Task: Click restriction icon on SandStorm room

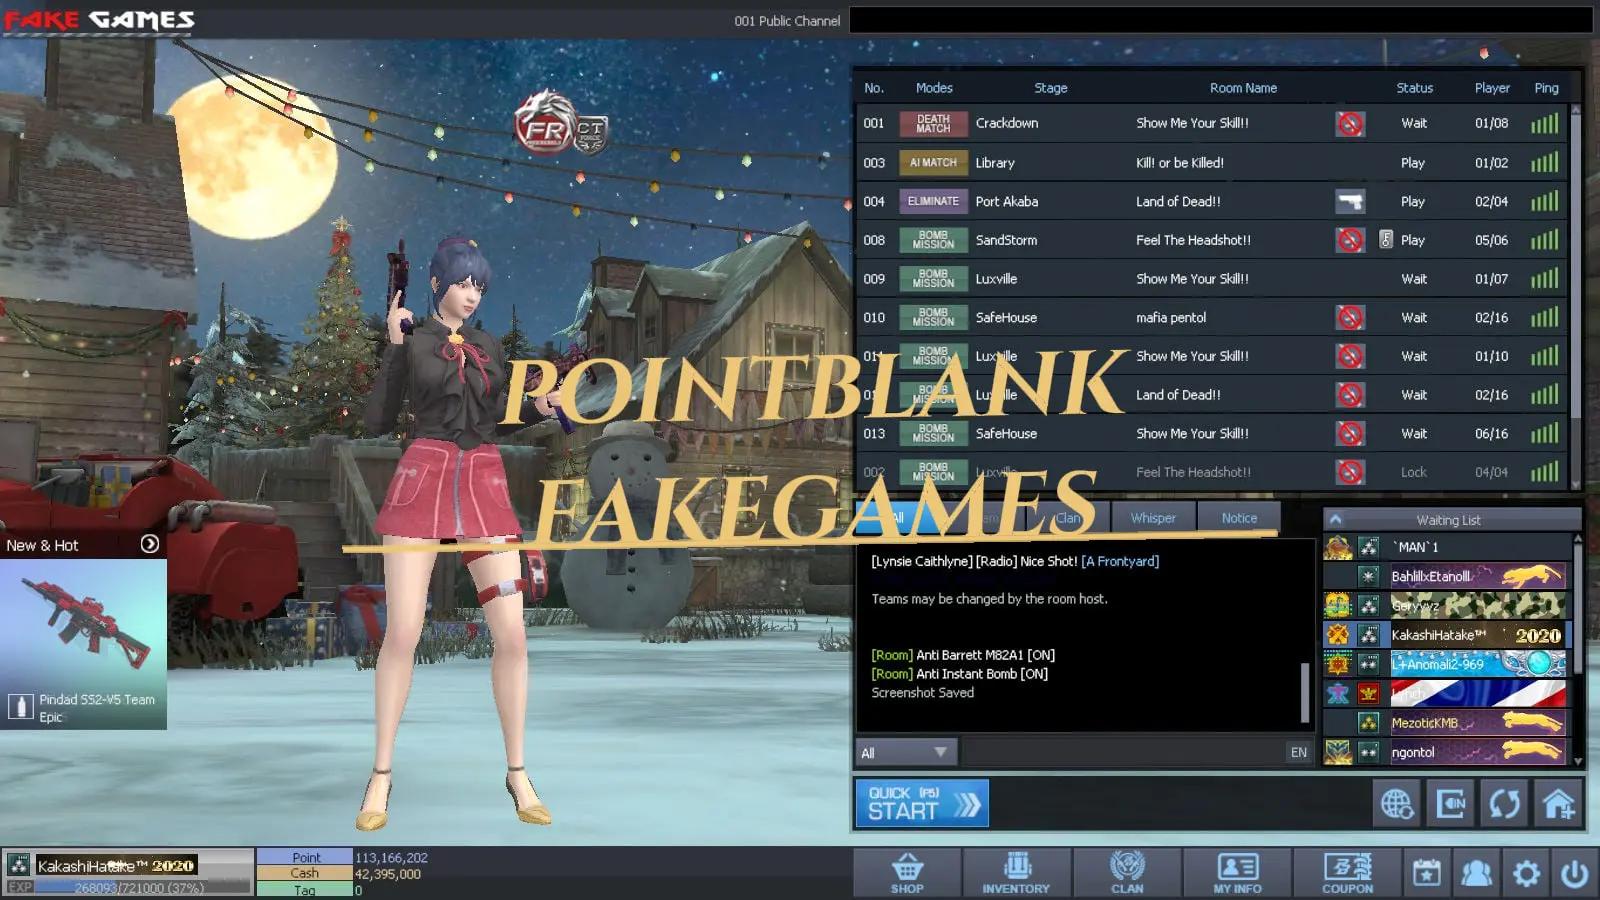Action: (1350, 240)
